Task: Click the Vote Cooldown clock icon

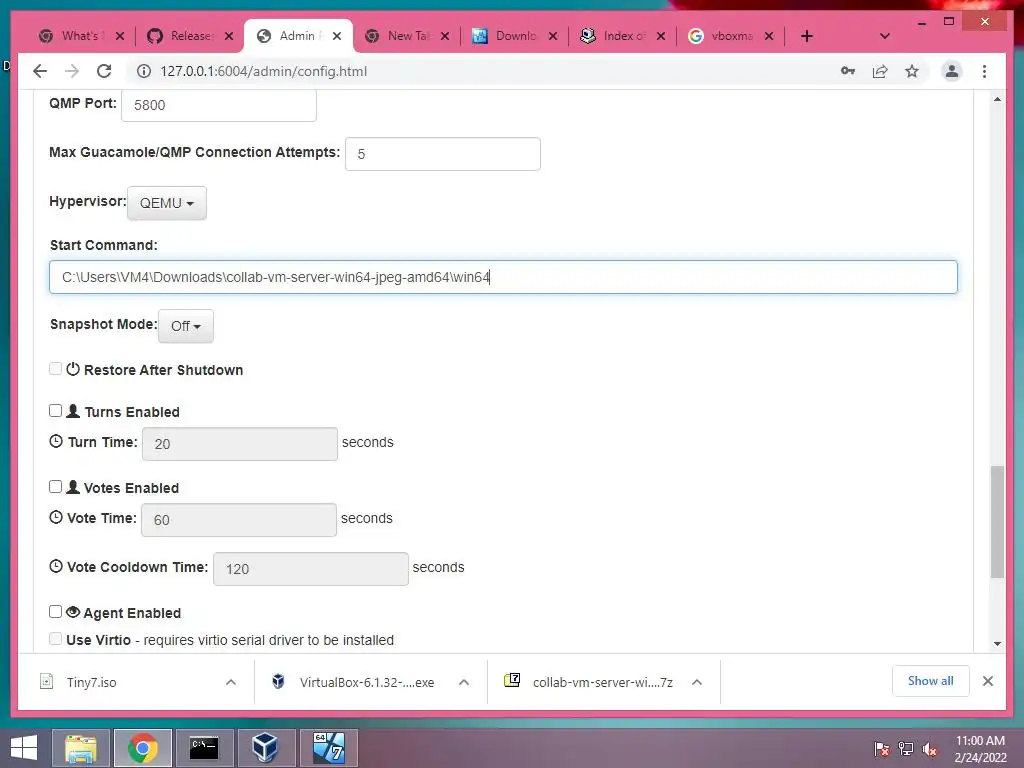Action: click(56, 566)
